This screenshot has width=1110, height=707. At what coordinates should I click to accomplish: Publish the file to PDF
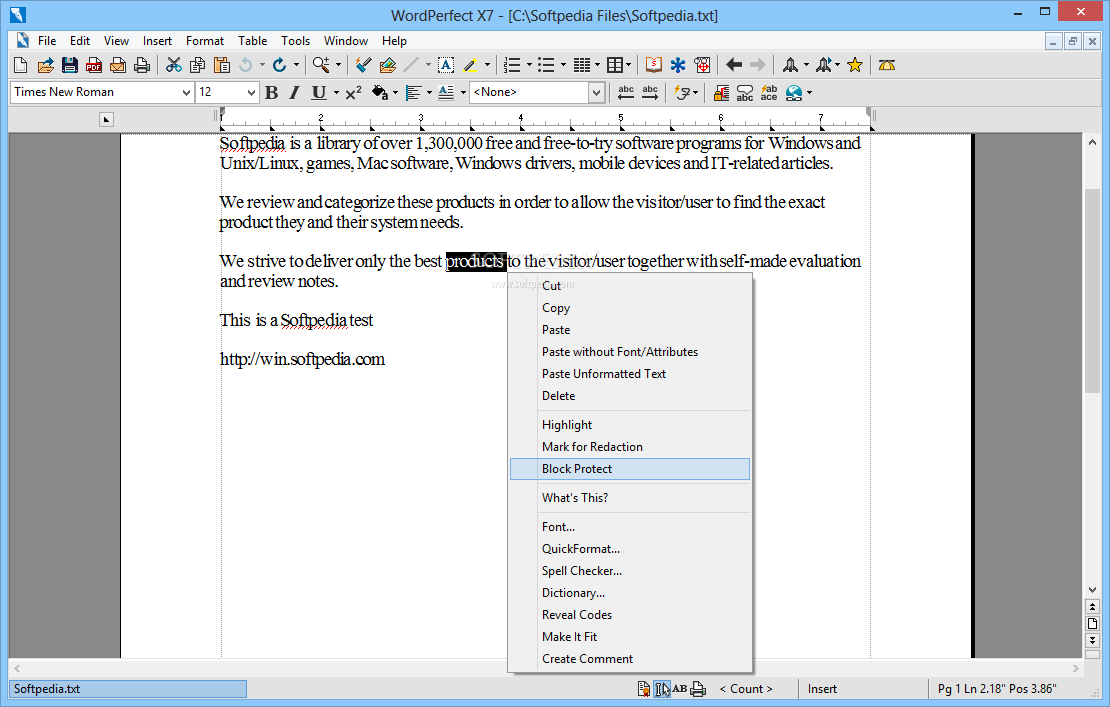(x=94, y=64)
